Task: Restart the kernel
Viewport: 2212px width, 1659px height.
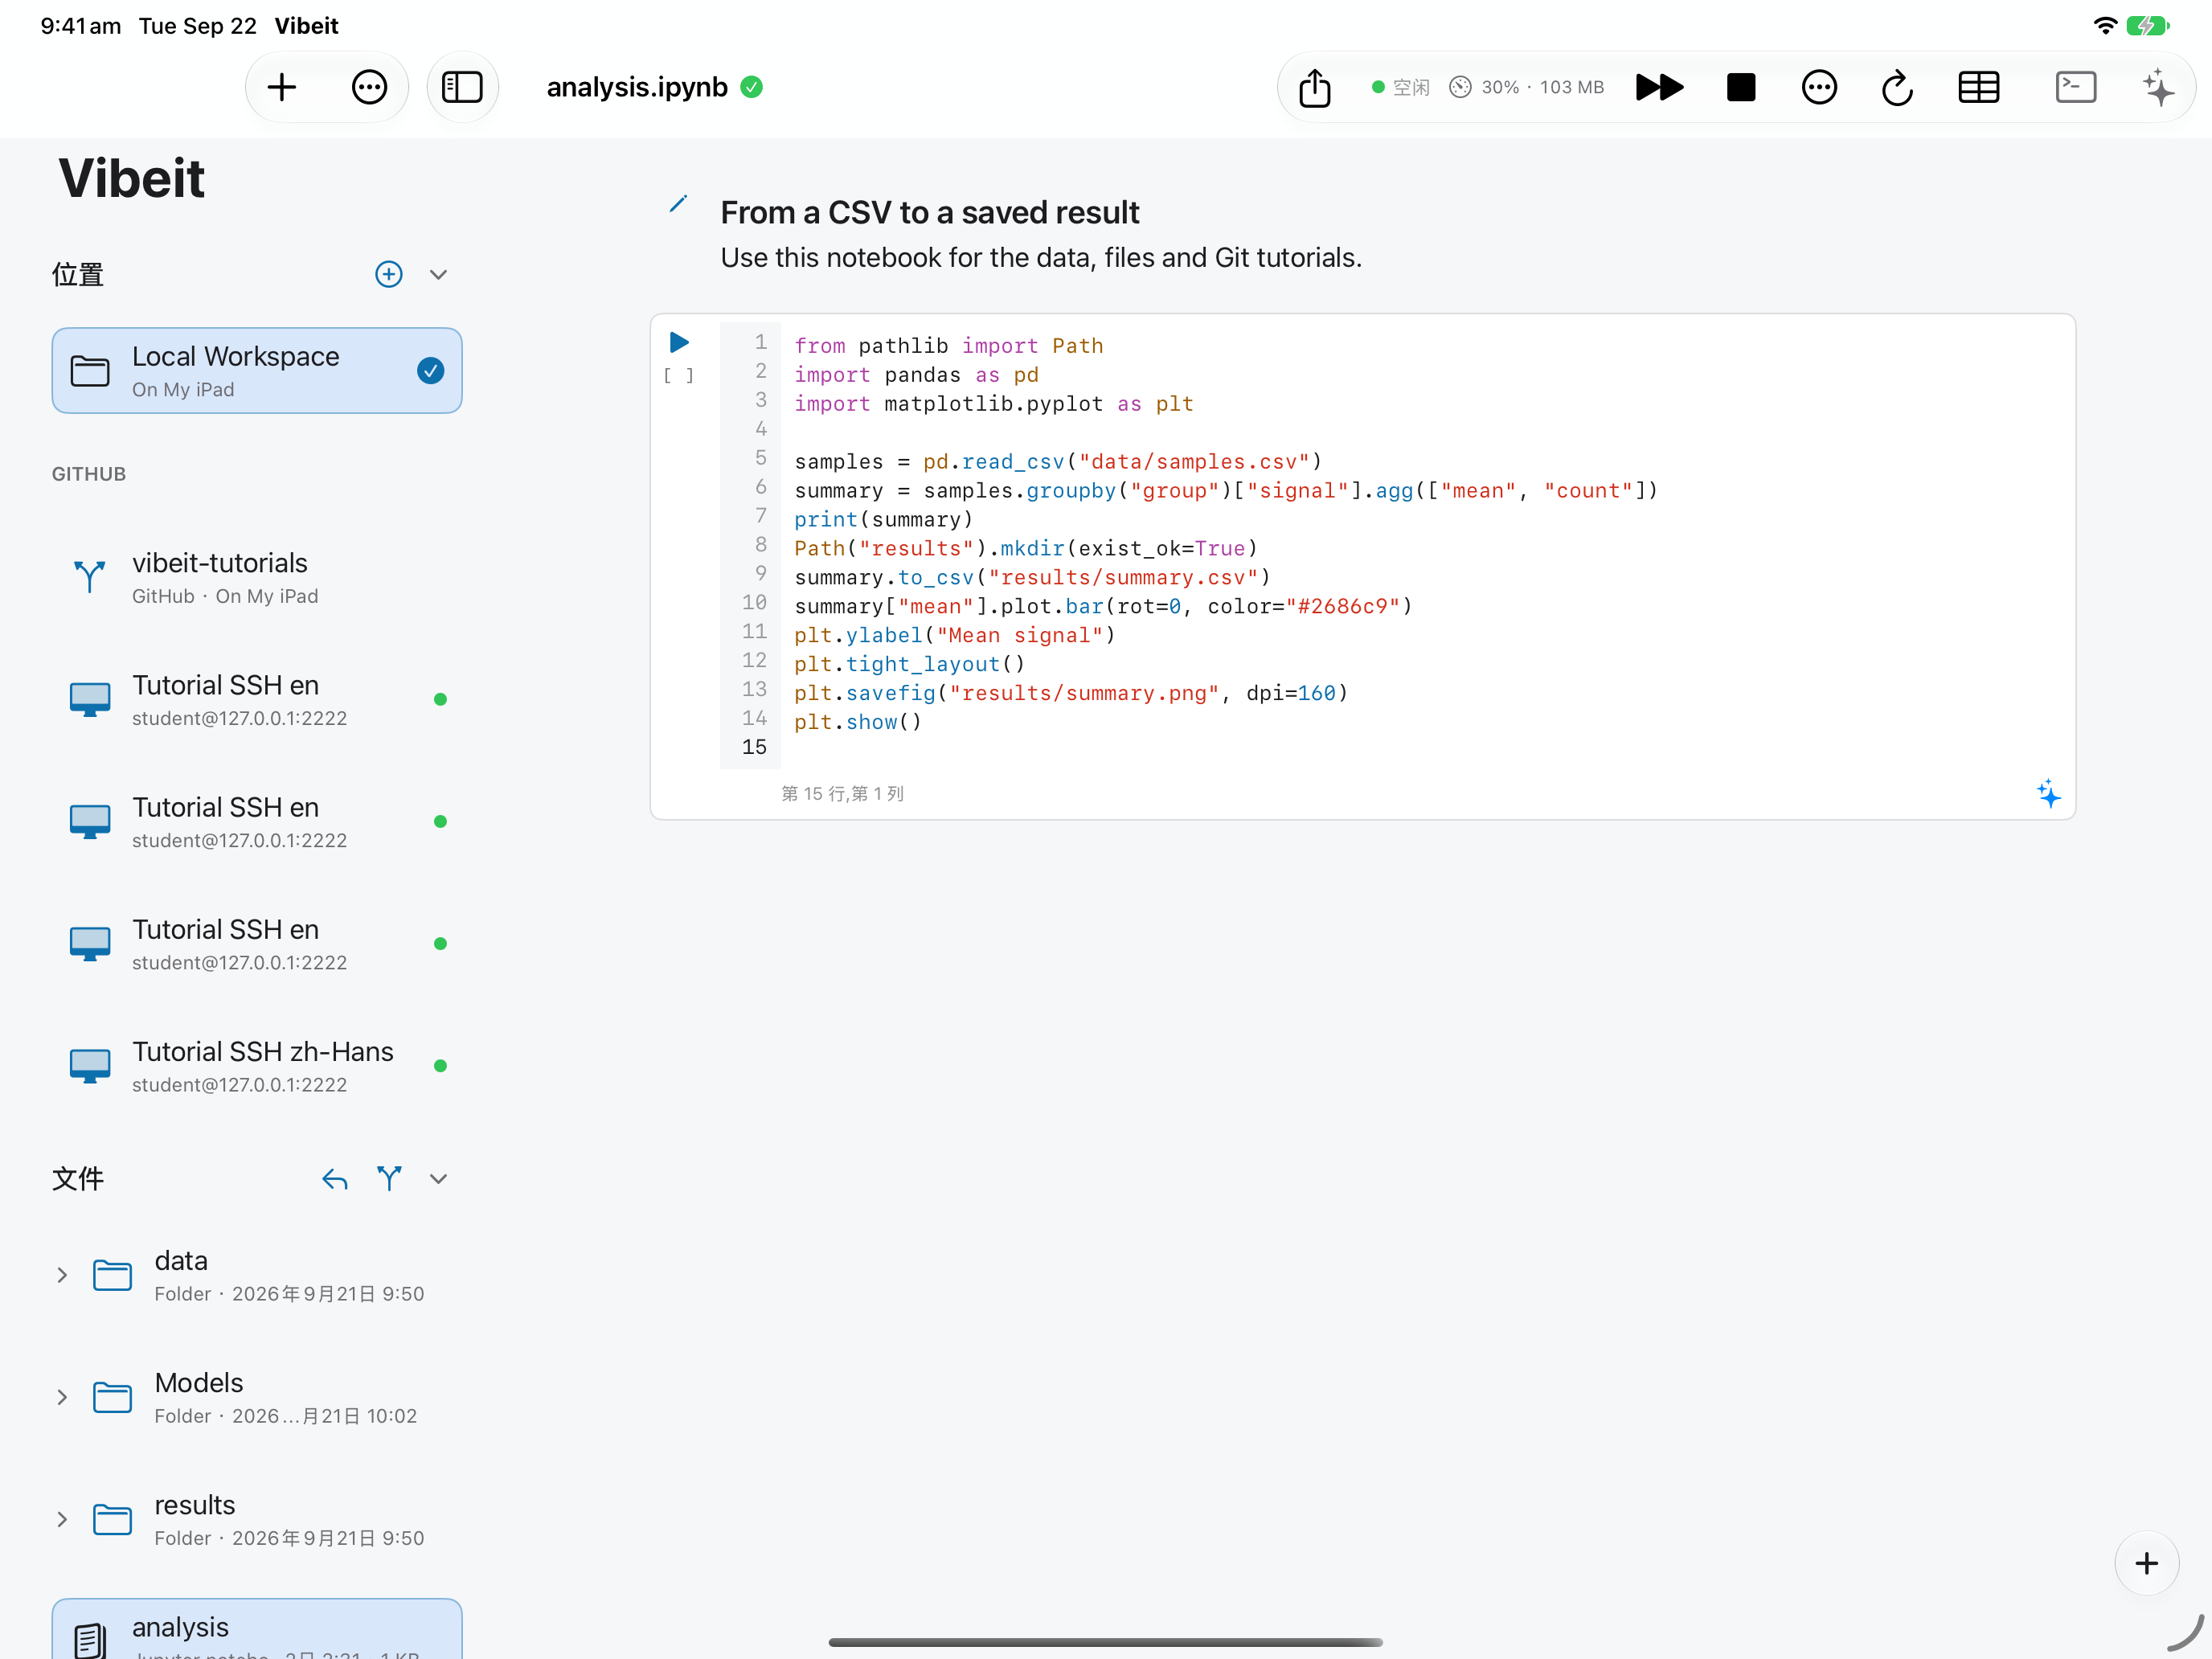Action: [1897, 87]
